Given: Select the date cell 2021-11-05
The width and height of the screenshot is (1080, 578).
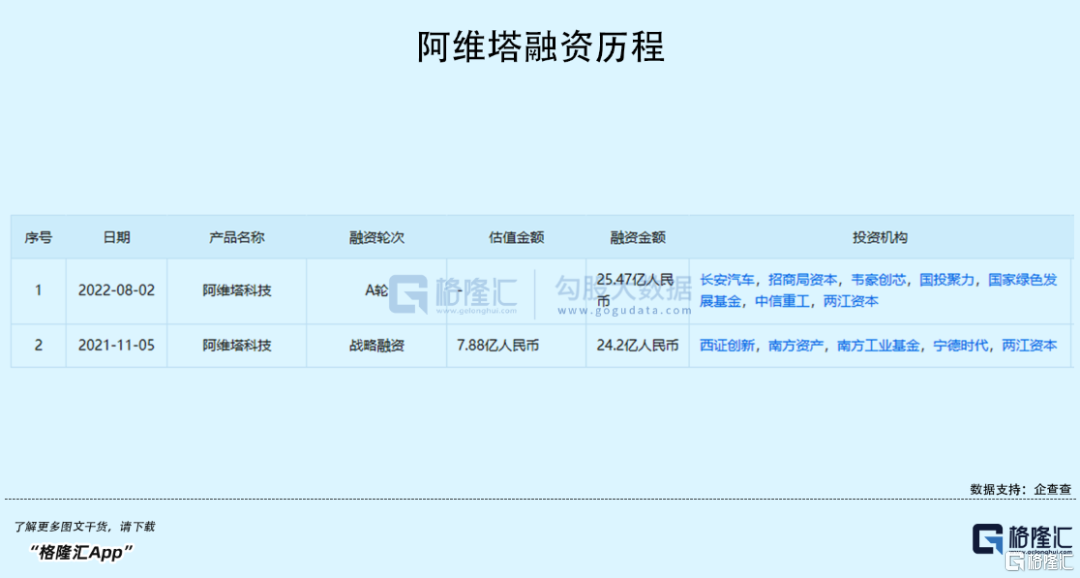Looking at the screenshot, I should pos(116,345).
